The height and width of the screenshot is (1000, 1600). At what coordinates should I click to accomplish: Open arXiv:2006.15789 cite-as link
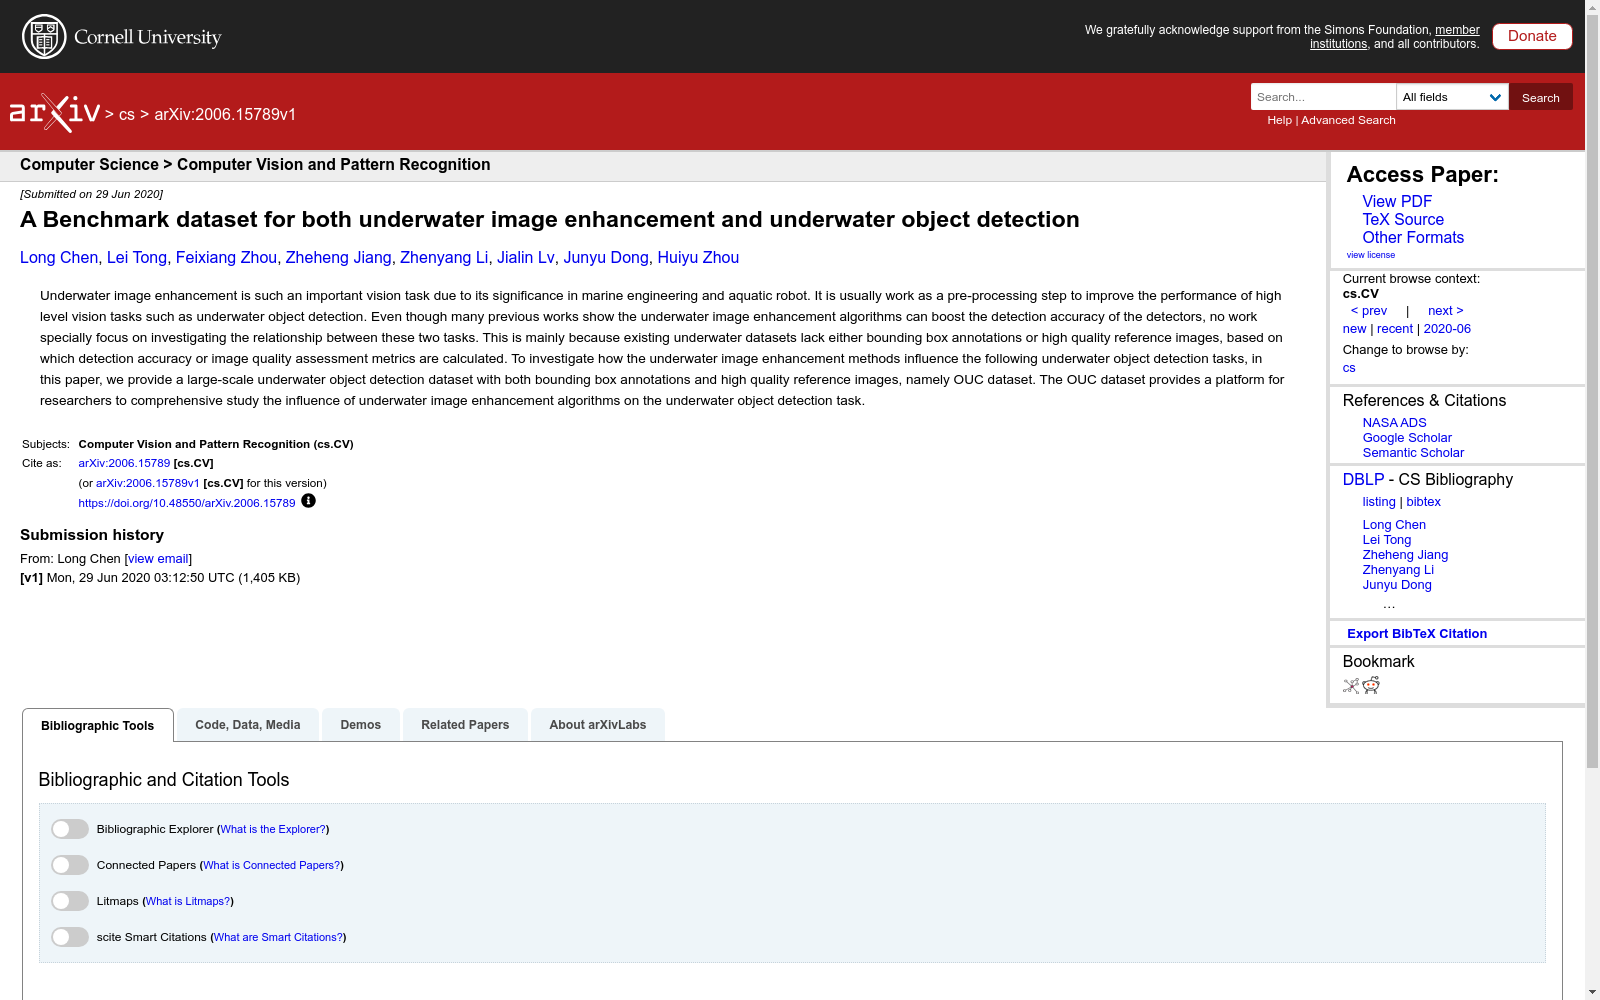(124, 463)
